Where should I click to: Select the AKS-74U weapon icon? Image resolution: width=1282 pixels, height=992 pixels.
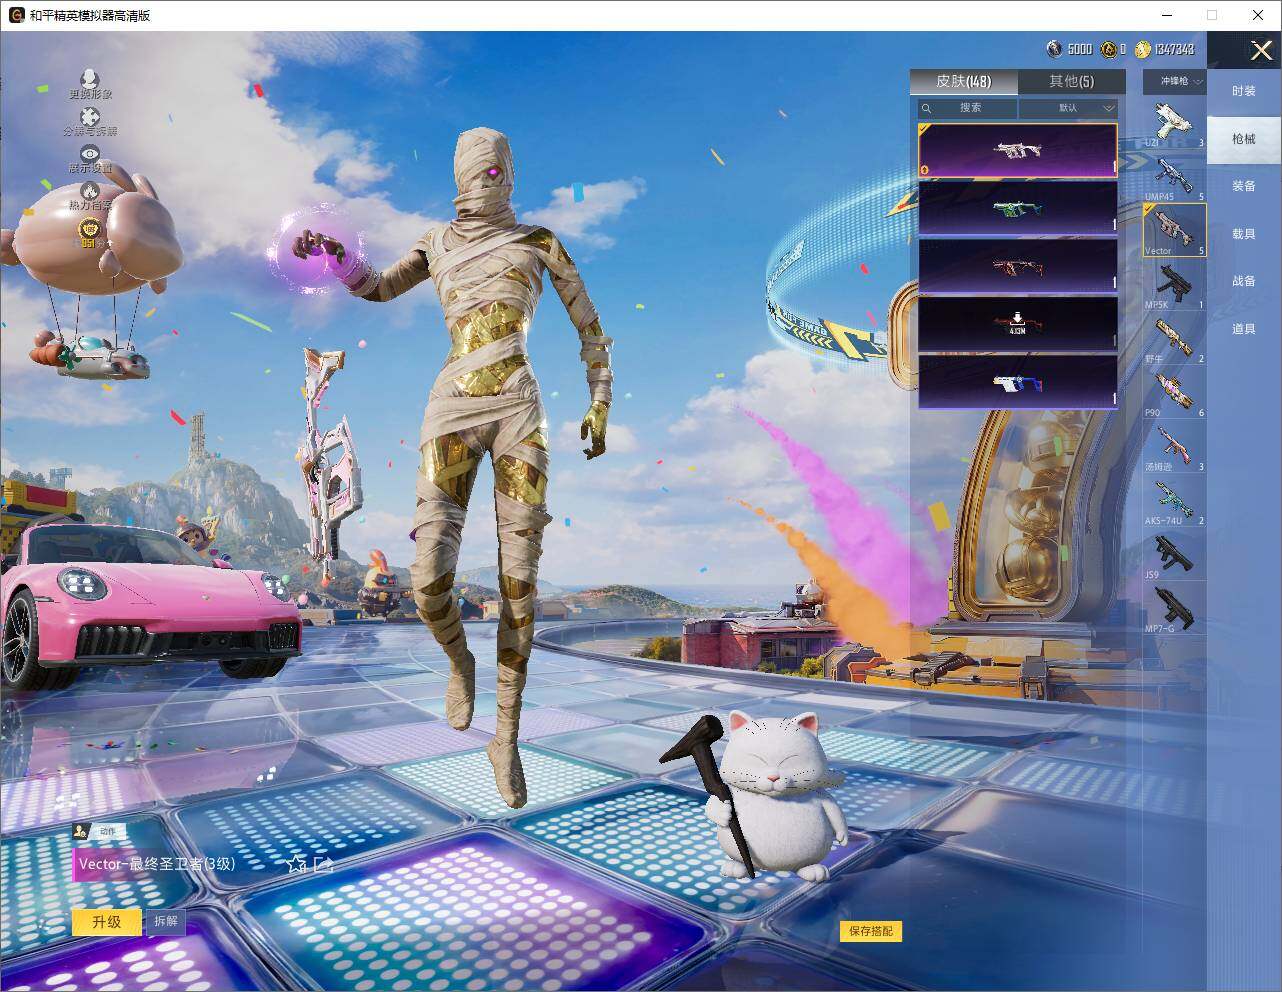pyautogui.click(x=1174, y=500)
